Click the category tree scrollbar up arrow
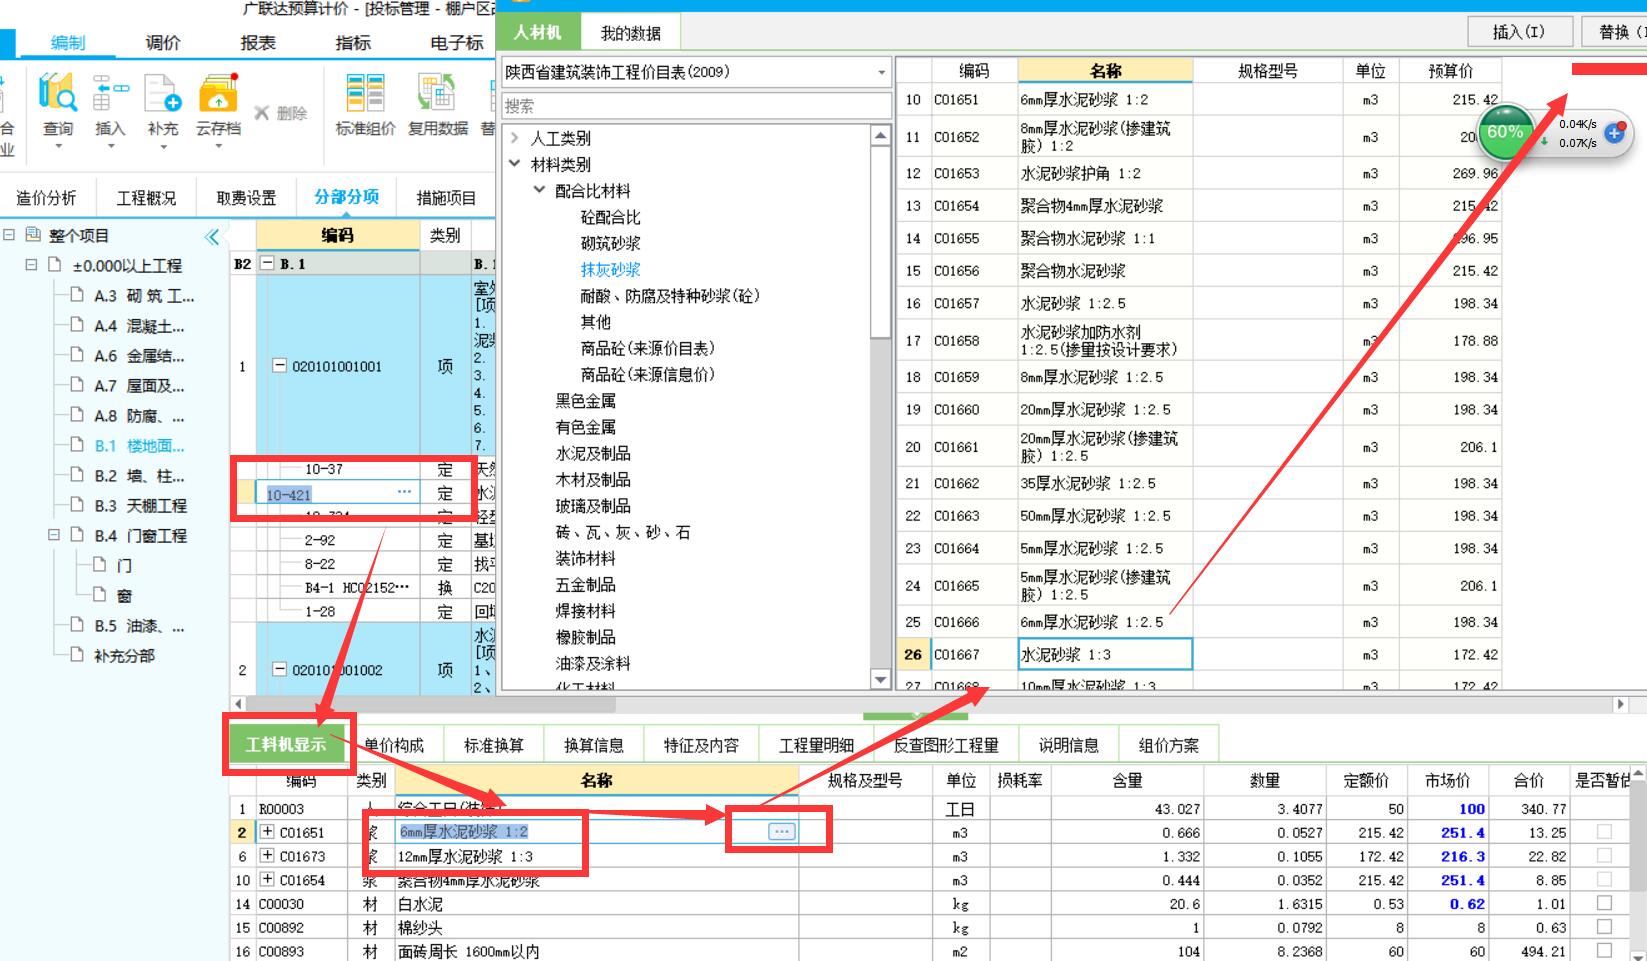This screenshot has height=961, width=1647. tap(881, 135)
